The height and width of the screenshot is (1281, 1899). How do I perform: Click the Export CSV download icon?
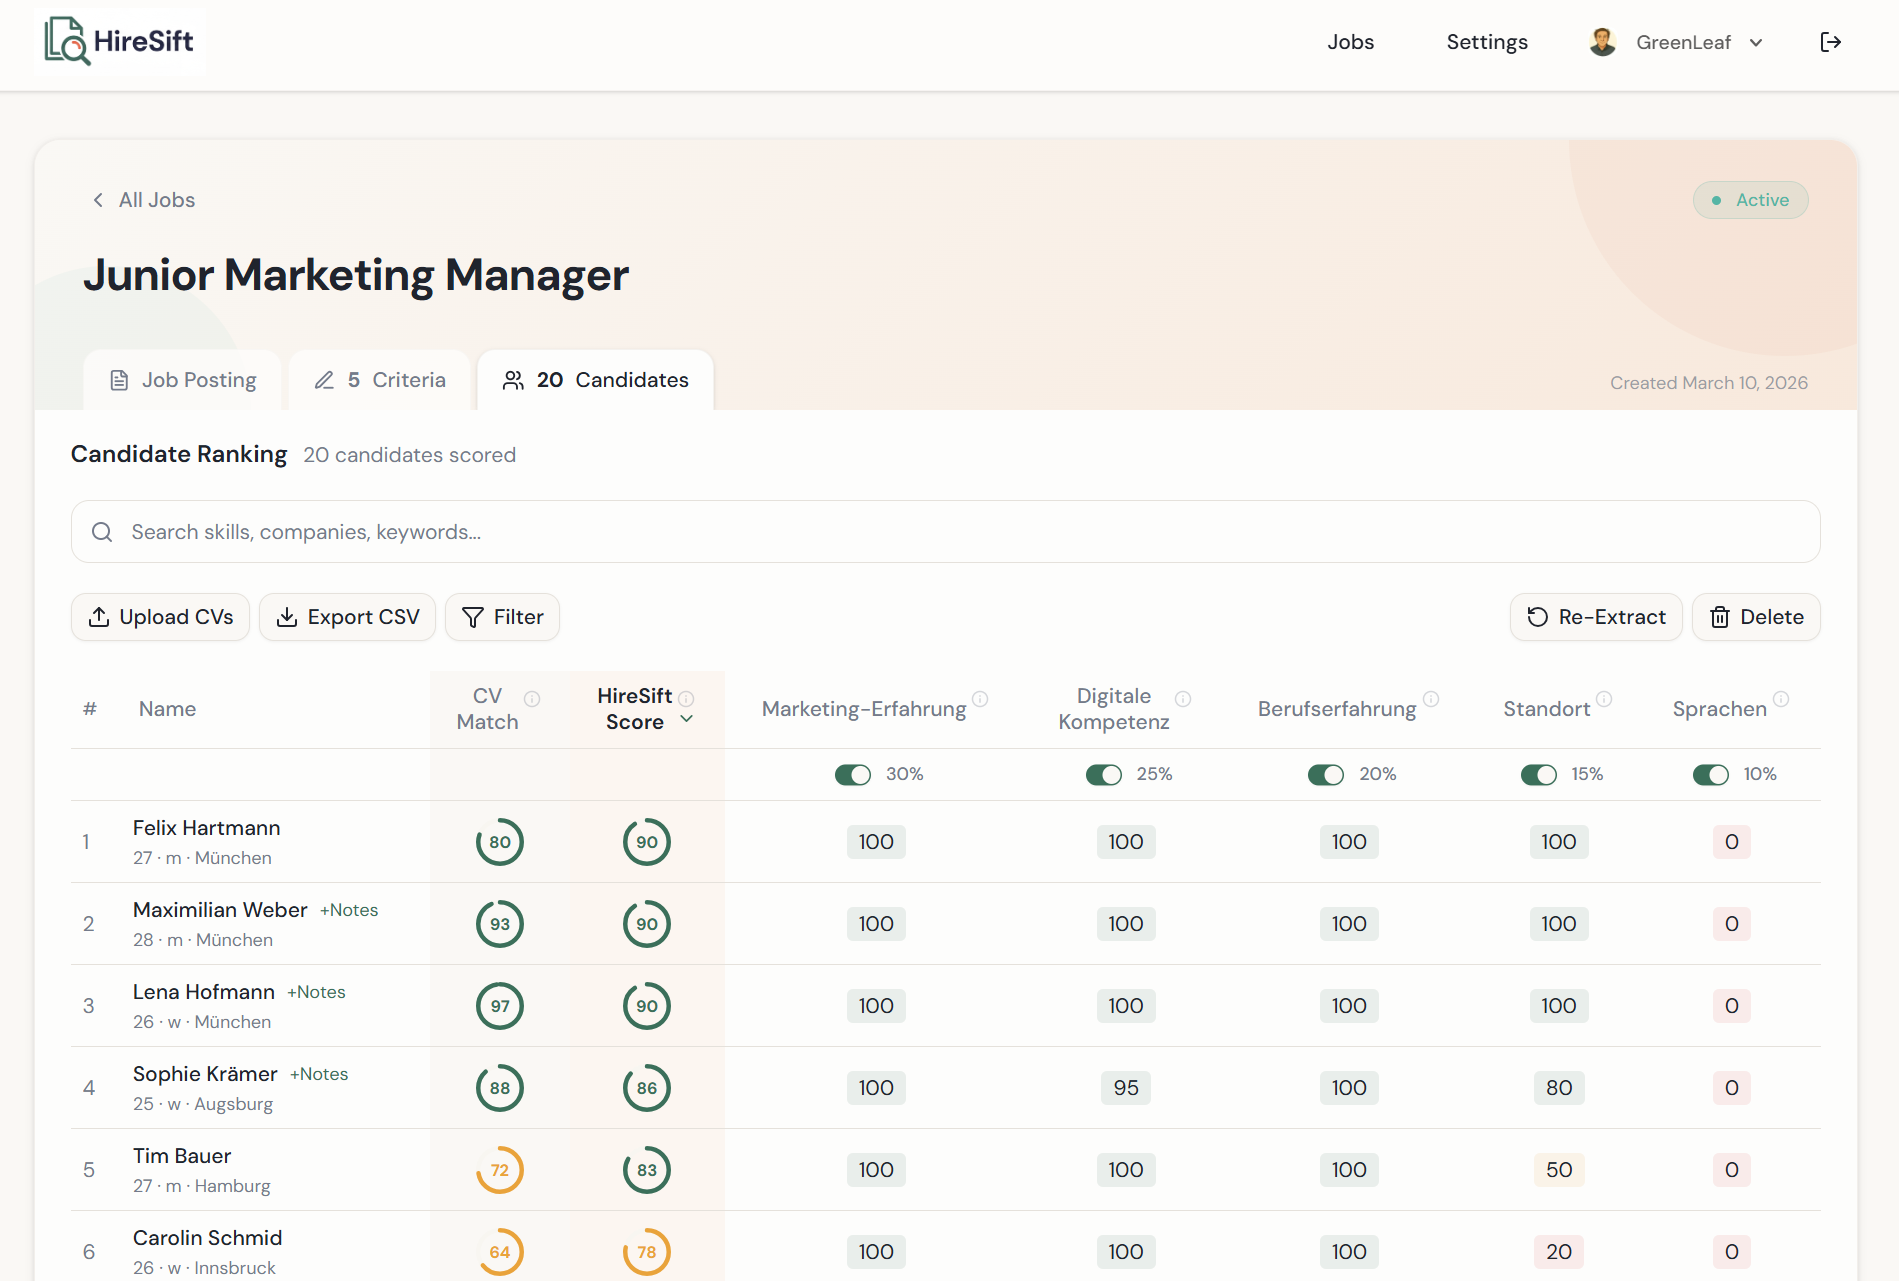point(288,616)
